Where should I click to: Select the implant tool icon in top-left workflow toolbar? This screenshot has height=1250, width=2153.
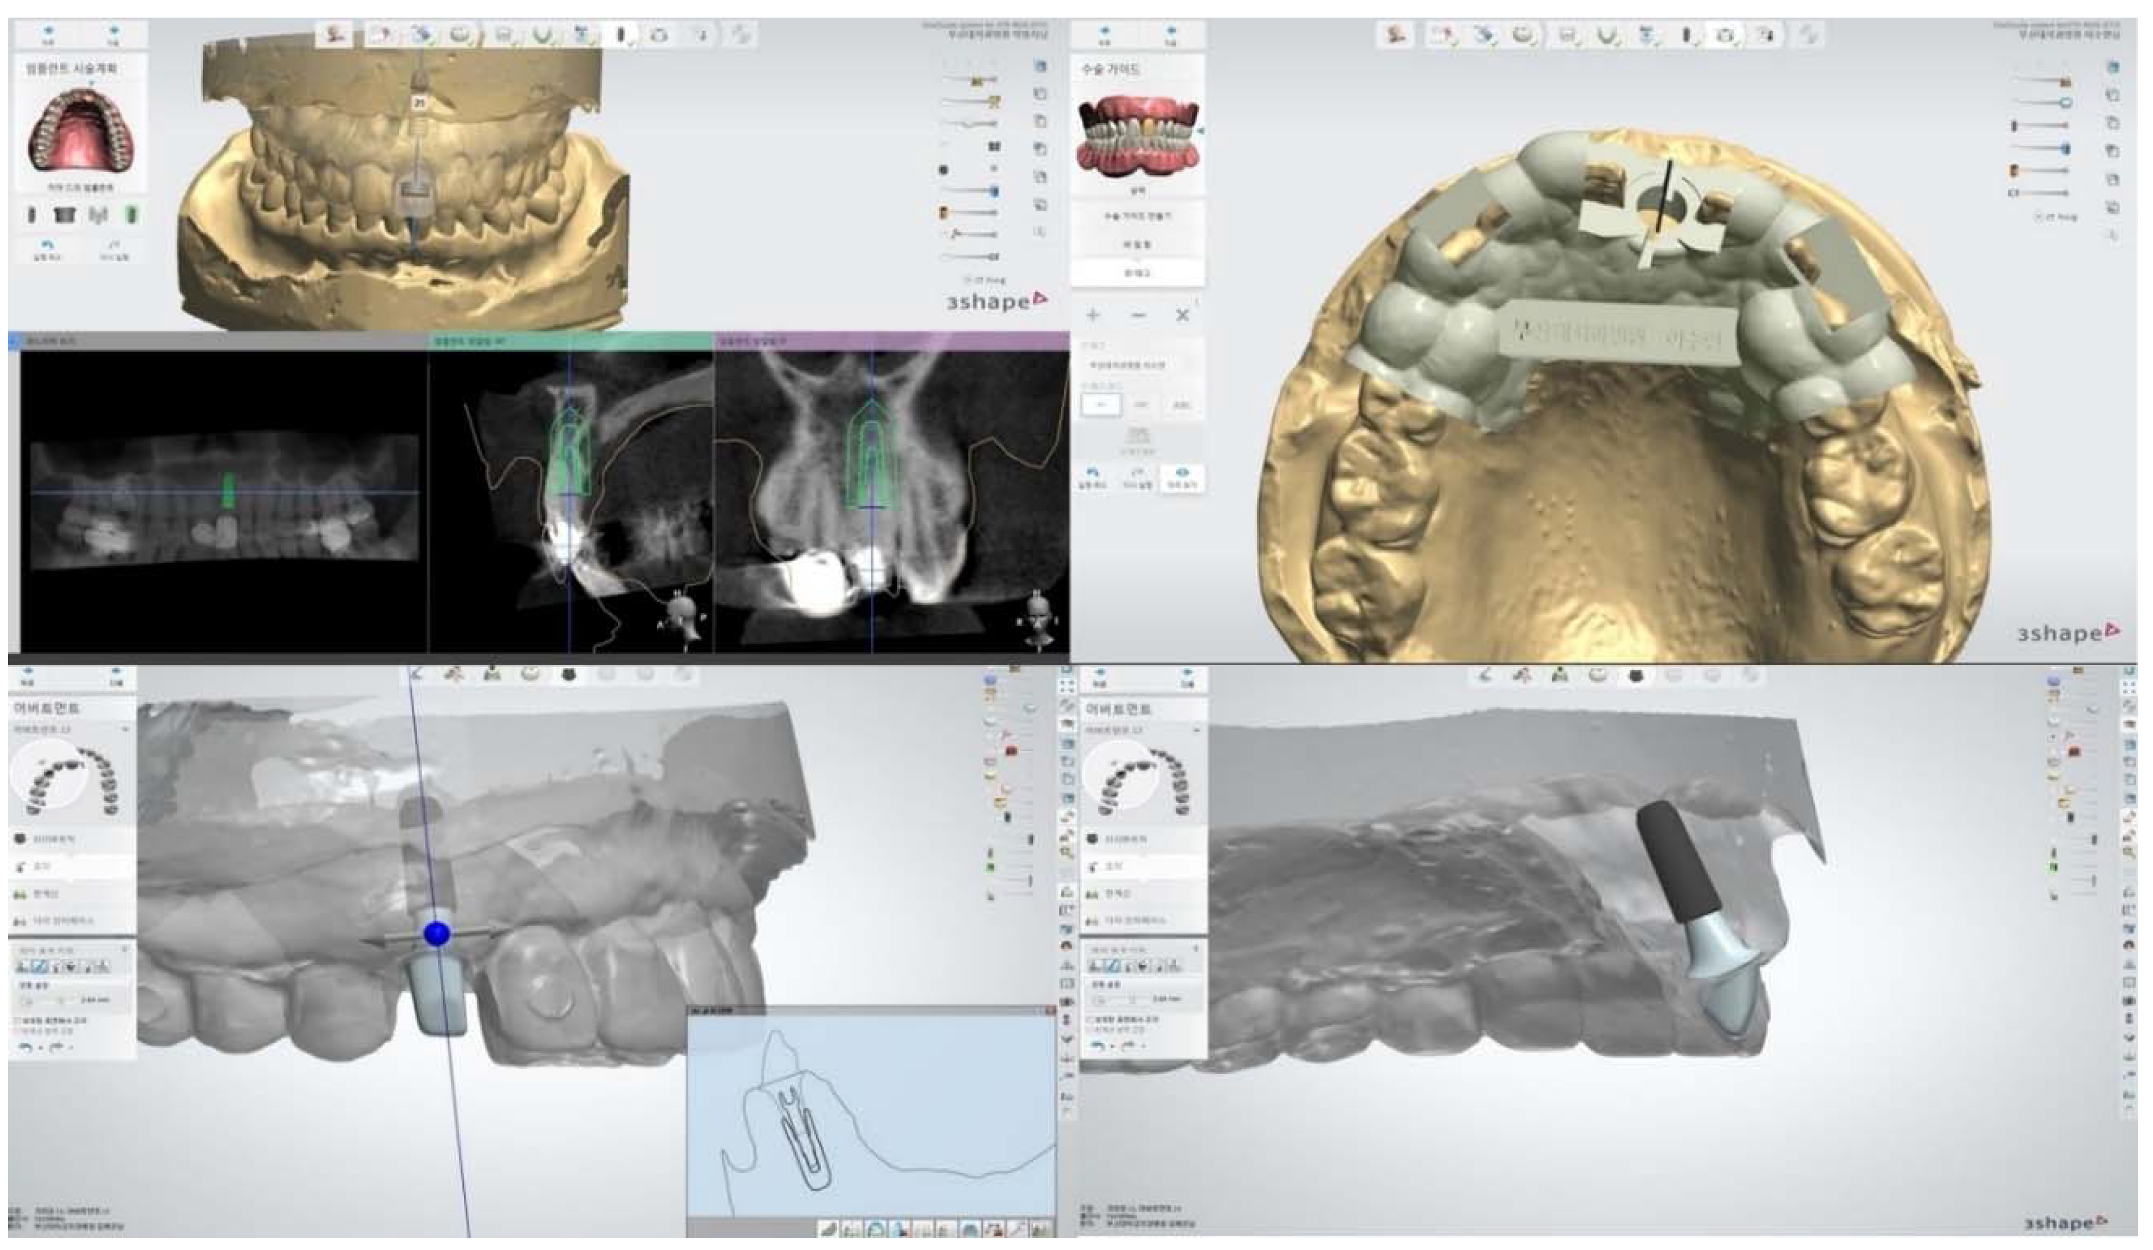[621, 35]
